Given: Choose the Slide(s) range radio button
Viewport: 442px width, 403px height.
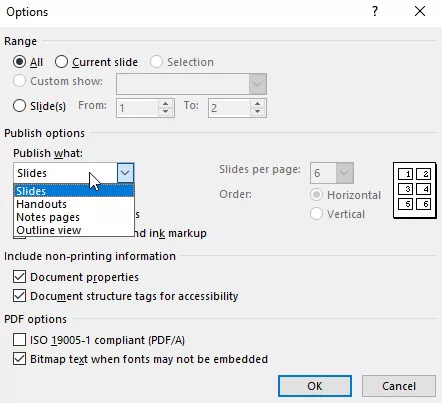Looking at the screenshot, I should tap(19, 106).
